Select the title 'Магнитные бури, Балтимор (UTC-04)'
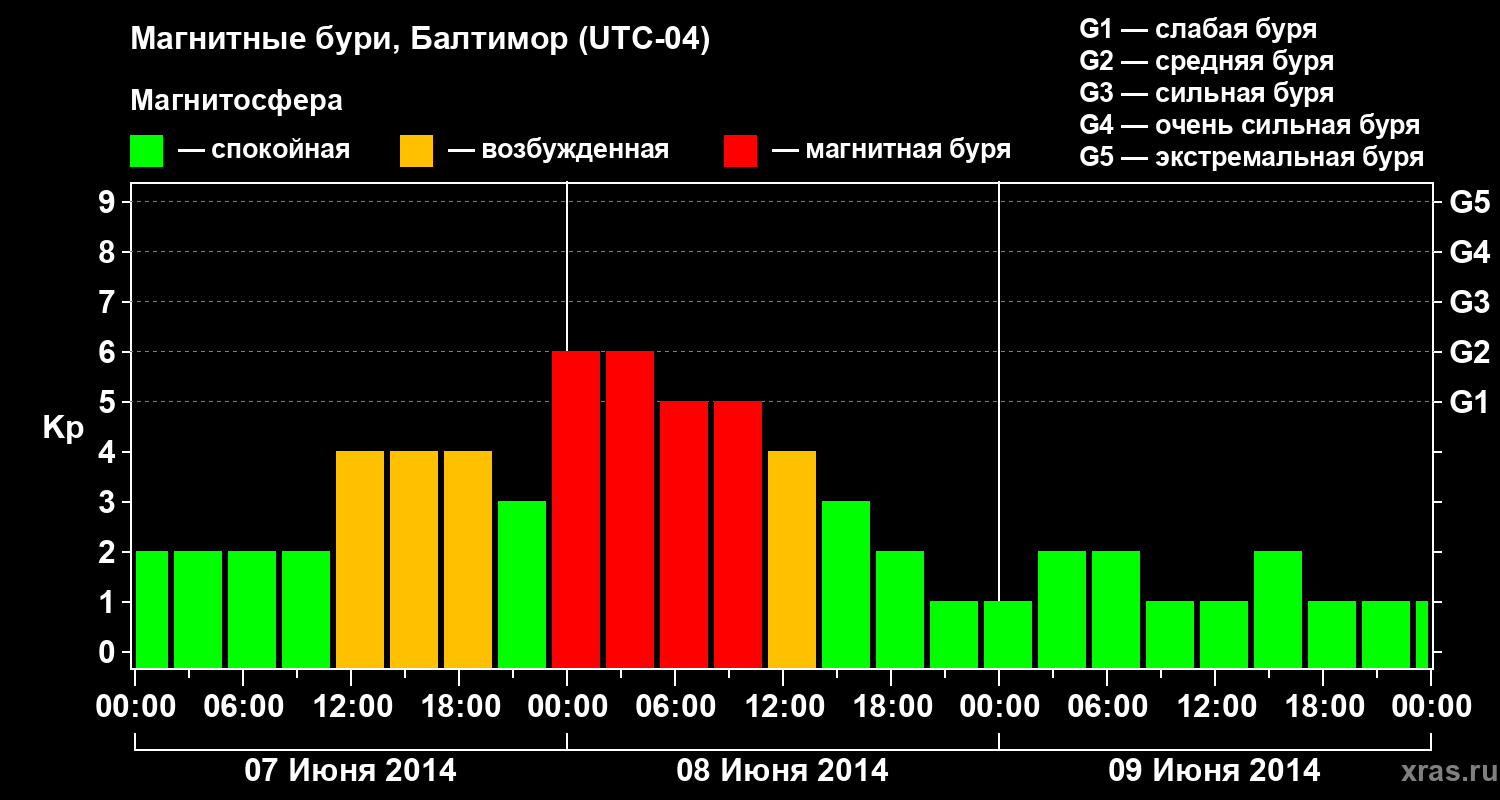Screen dimensions: 1500x800 coord(420,41)
